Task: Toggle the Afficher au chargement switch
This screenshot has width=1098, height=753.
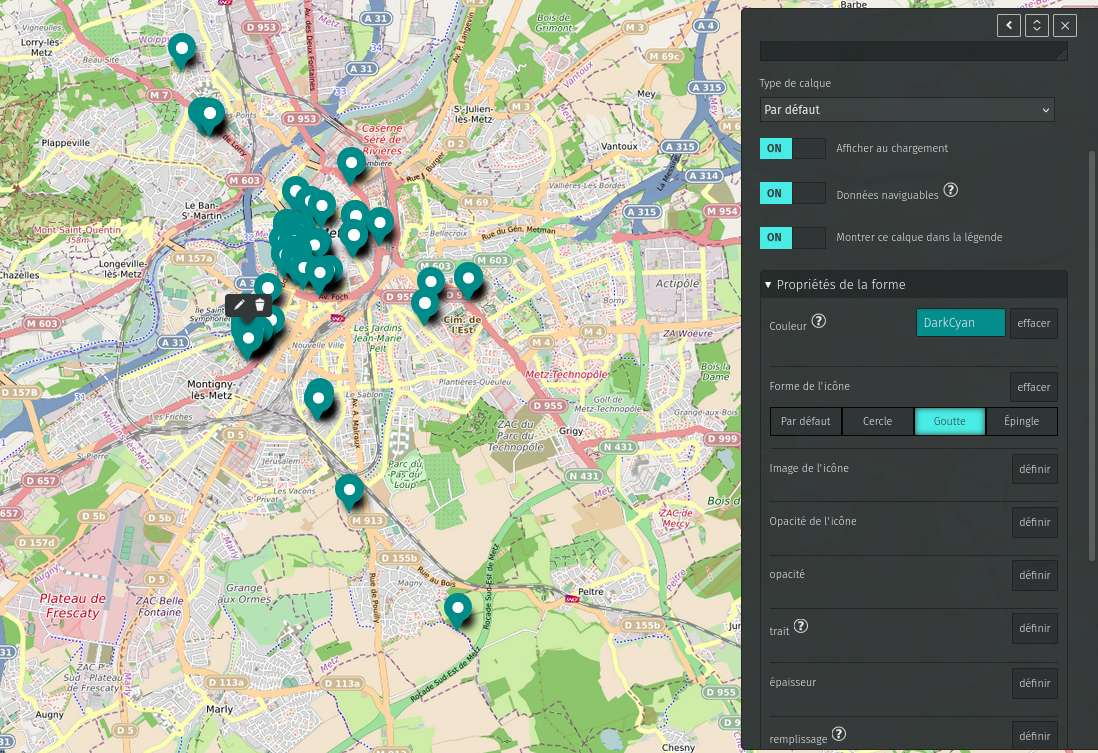Action: point(792,149)
